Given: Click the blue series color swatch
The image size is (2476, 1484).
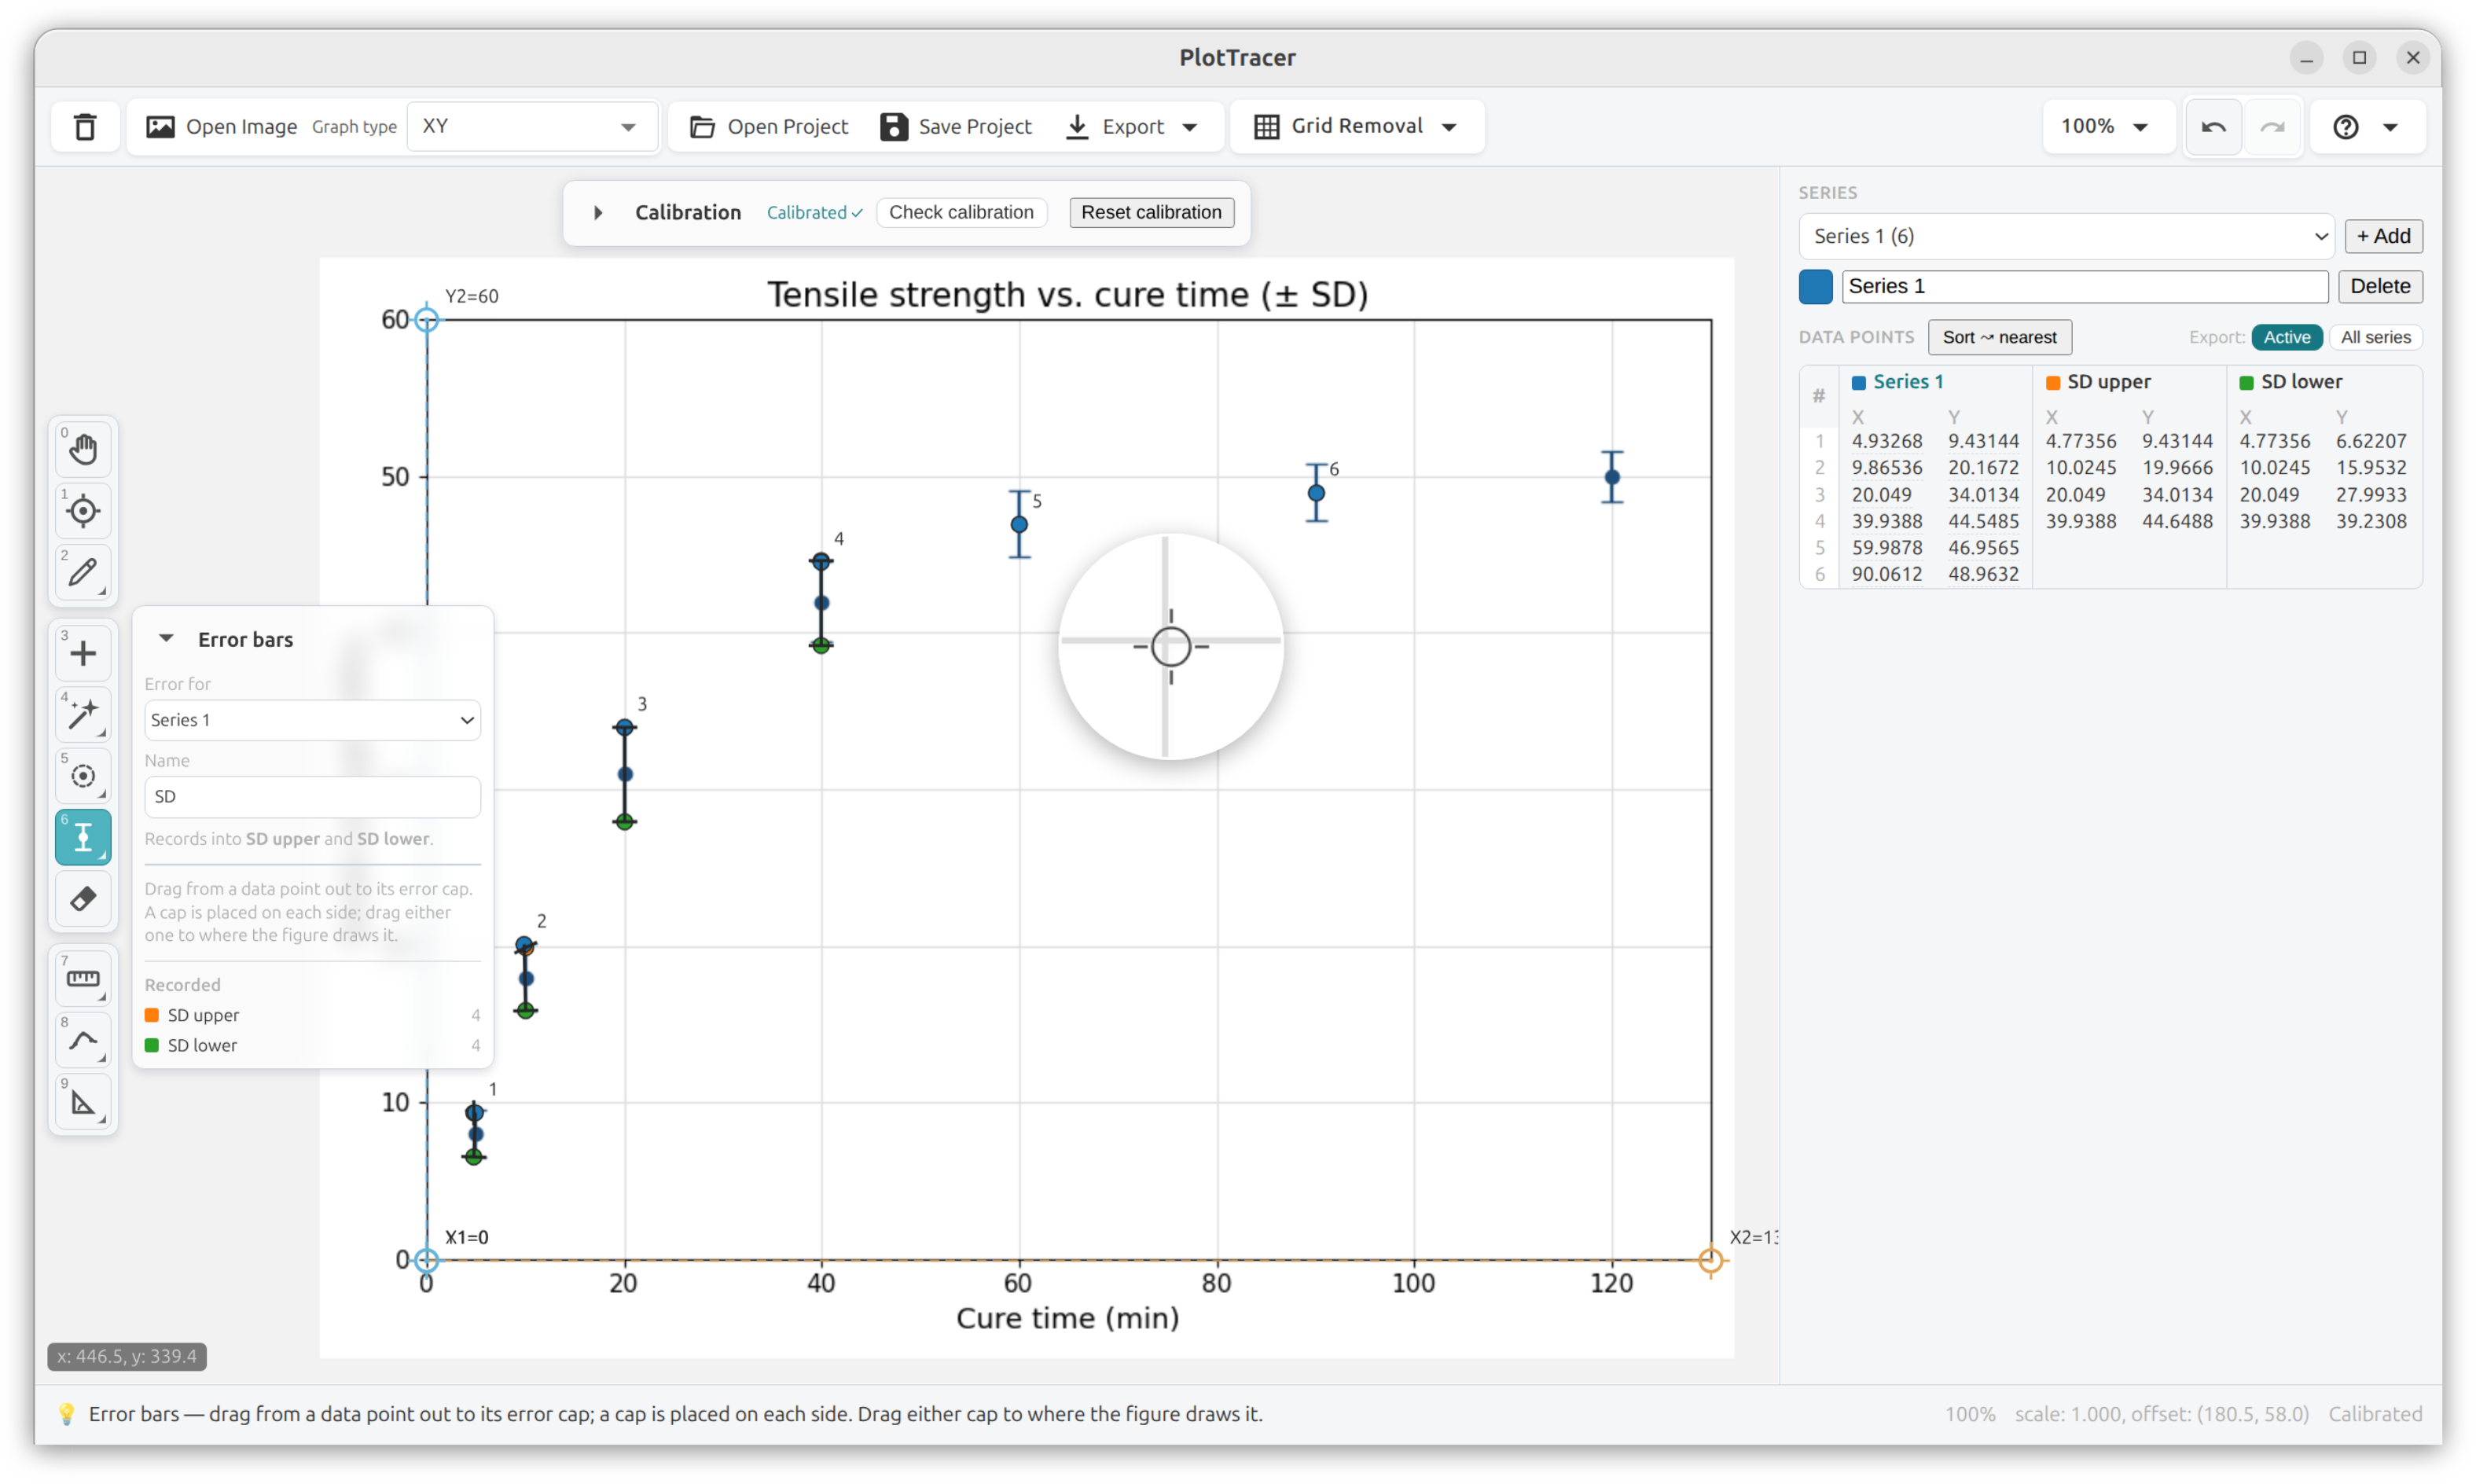Looking at the screenshot, I should (x=1816, y=287).
